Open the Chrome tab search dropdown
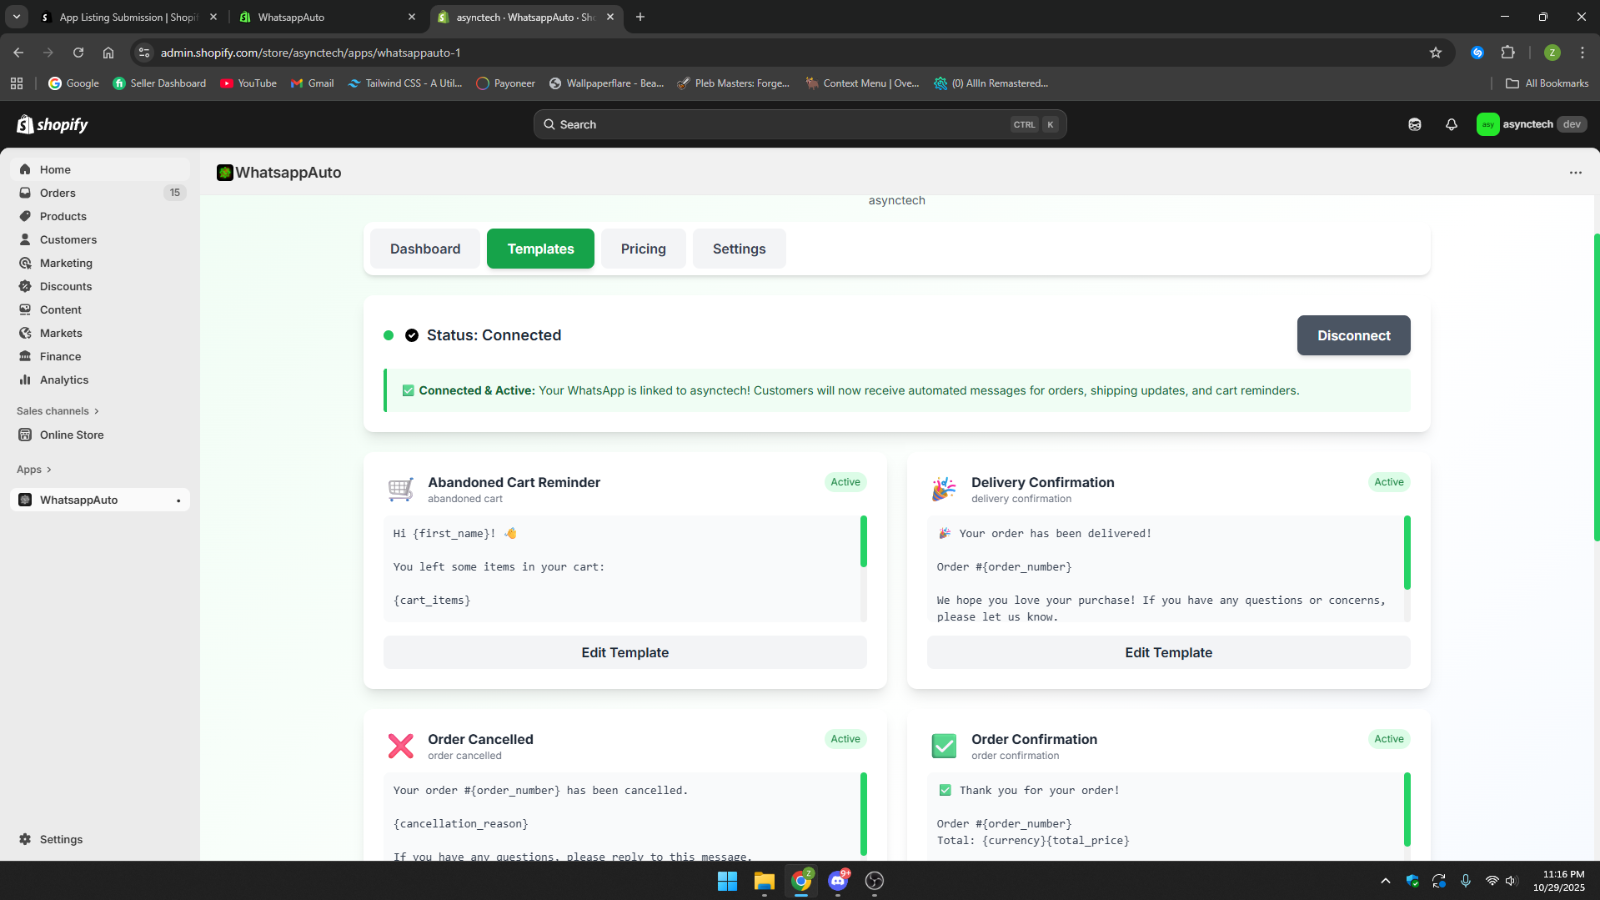1600x900 pixels. (x=17, y=17)
